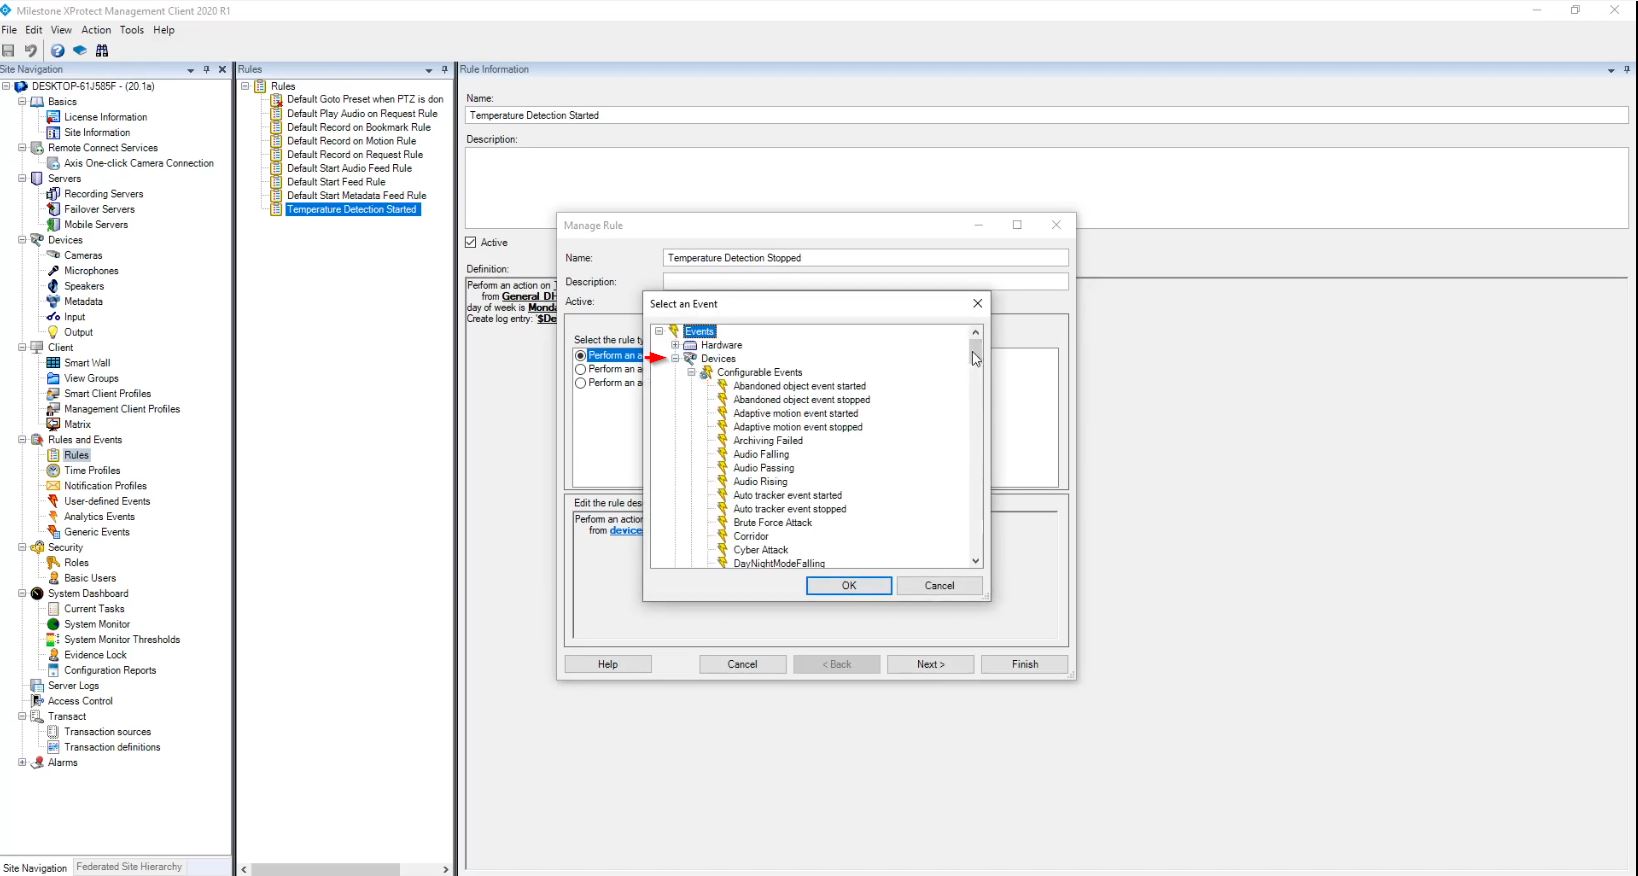Click the event list scroll down arrow
Screen dimensions: 1638x876
976,561
